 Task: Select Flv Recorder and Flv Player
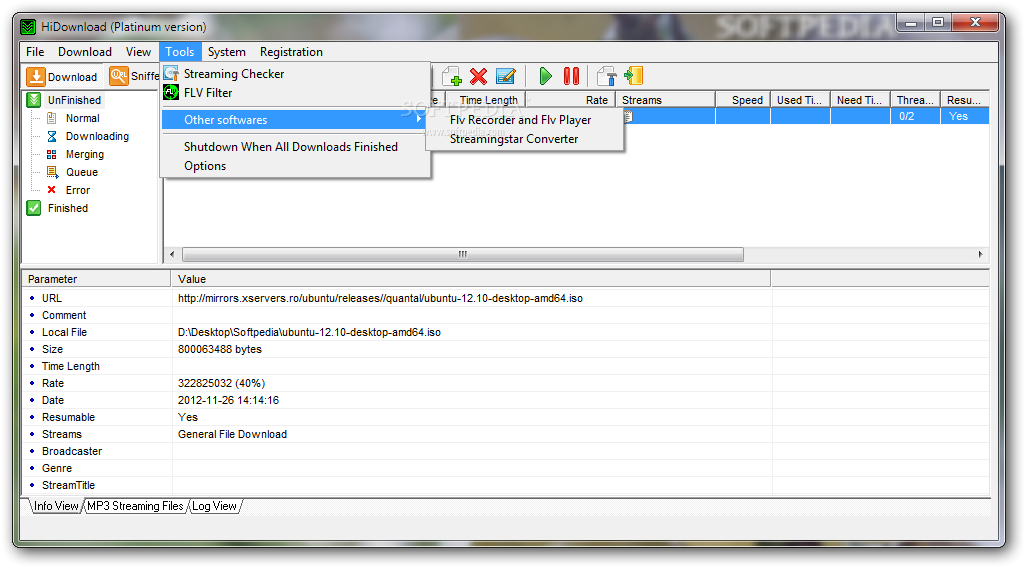(x=520, y=120)
